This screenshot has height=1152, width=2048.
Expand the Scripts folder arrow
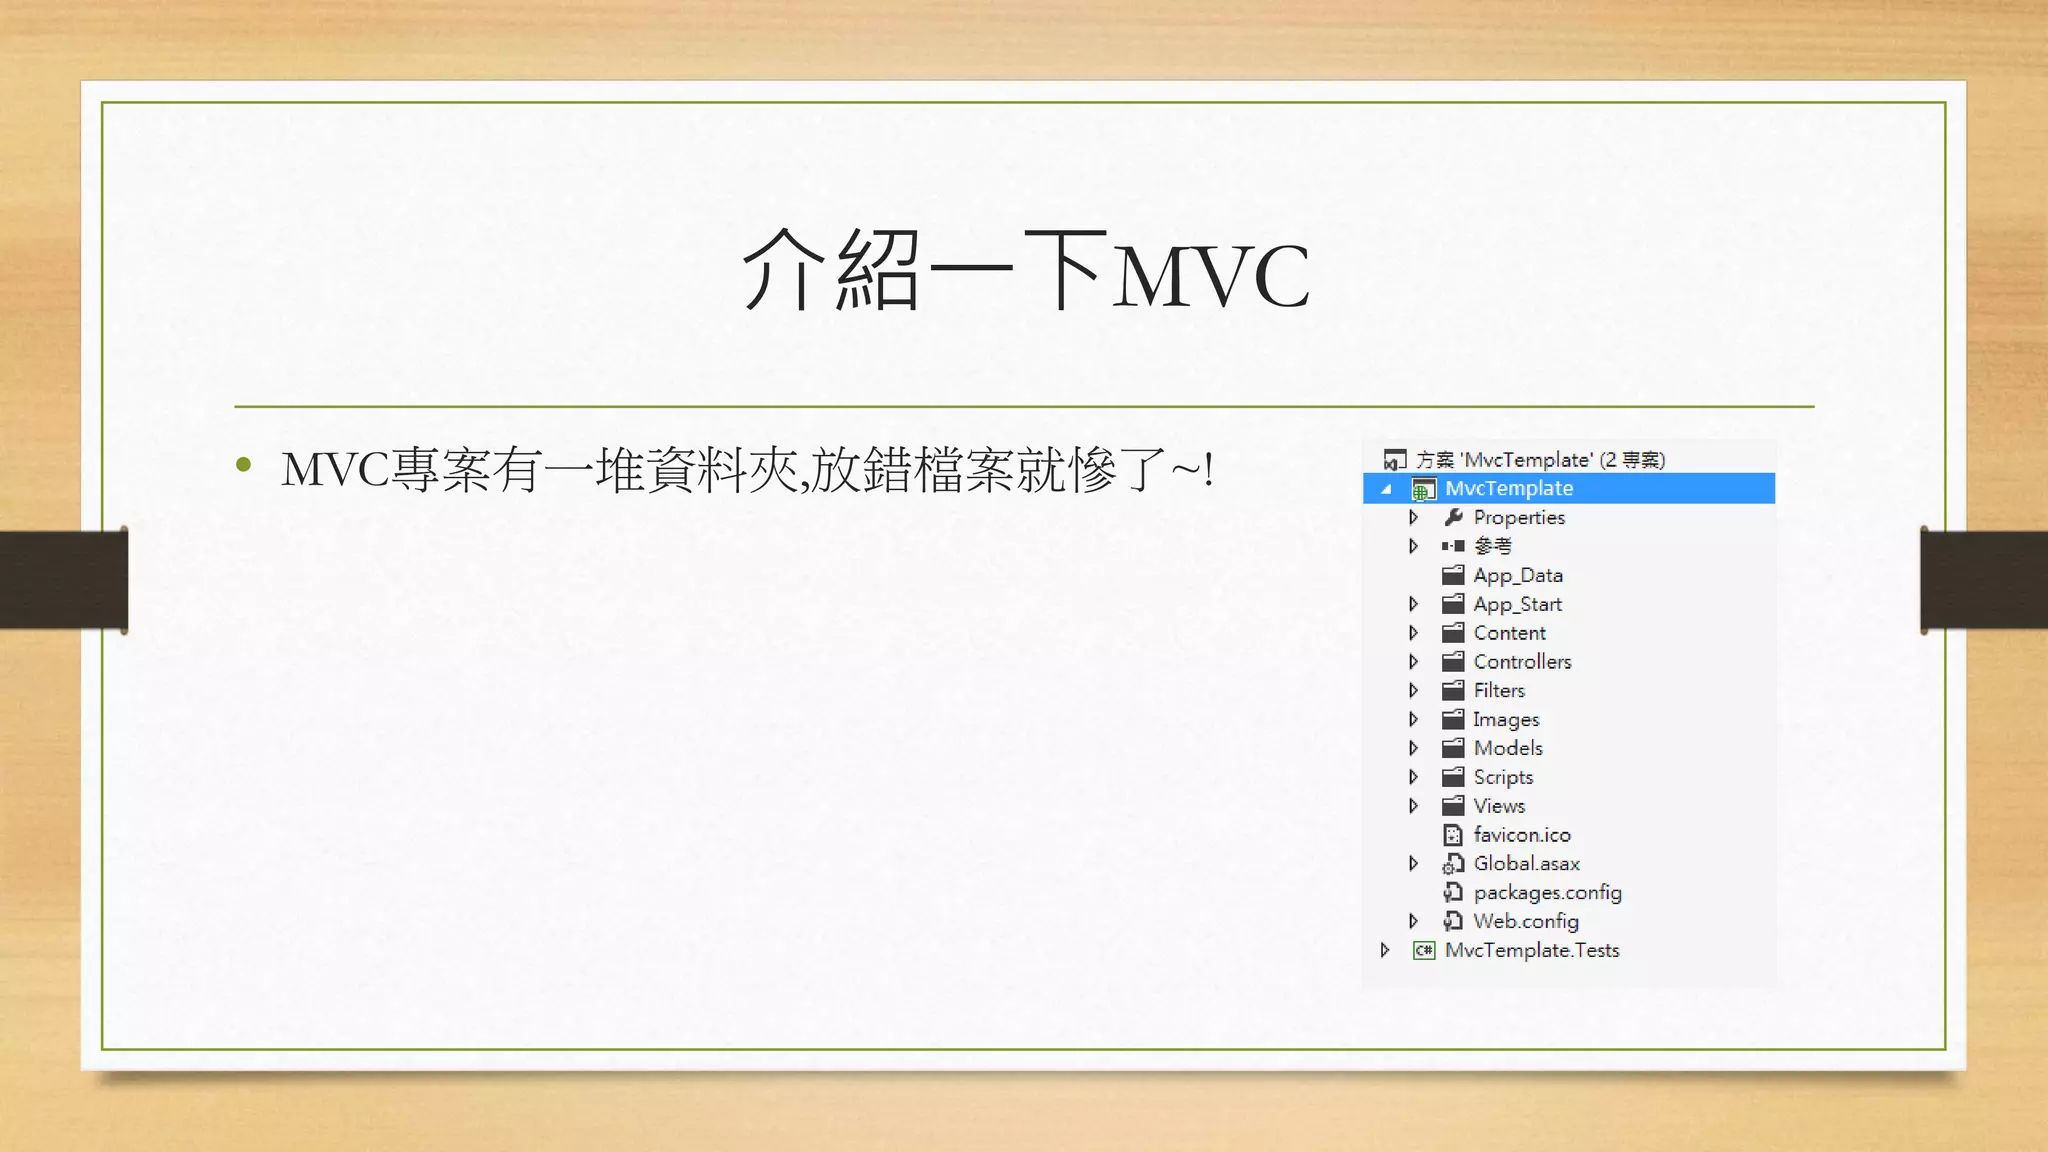click(x=1413, y=777)
